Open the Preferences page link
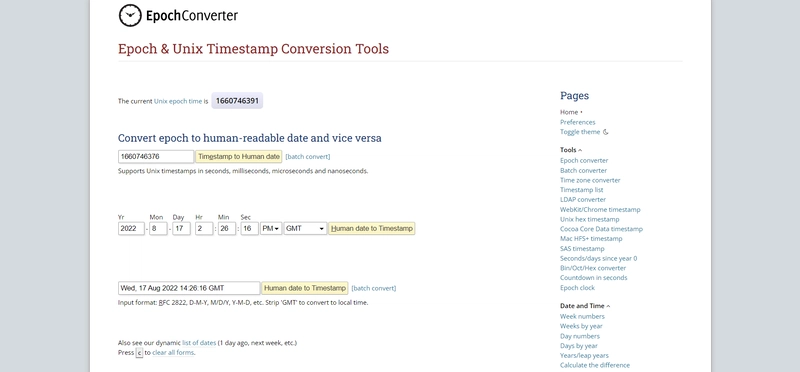The image size is (800, 372). 578,122
